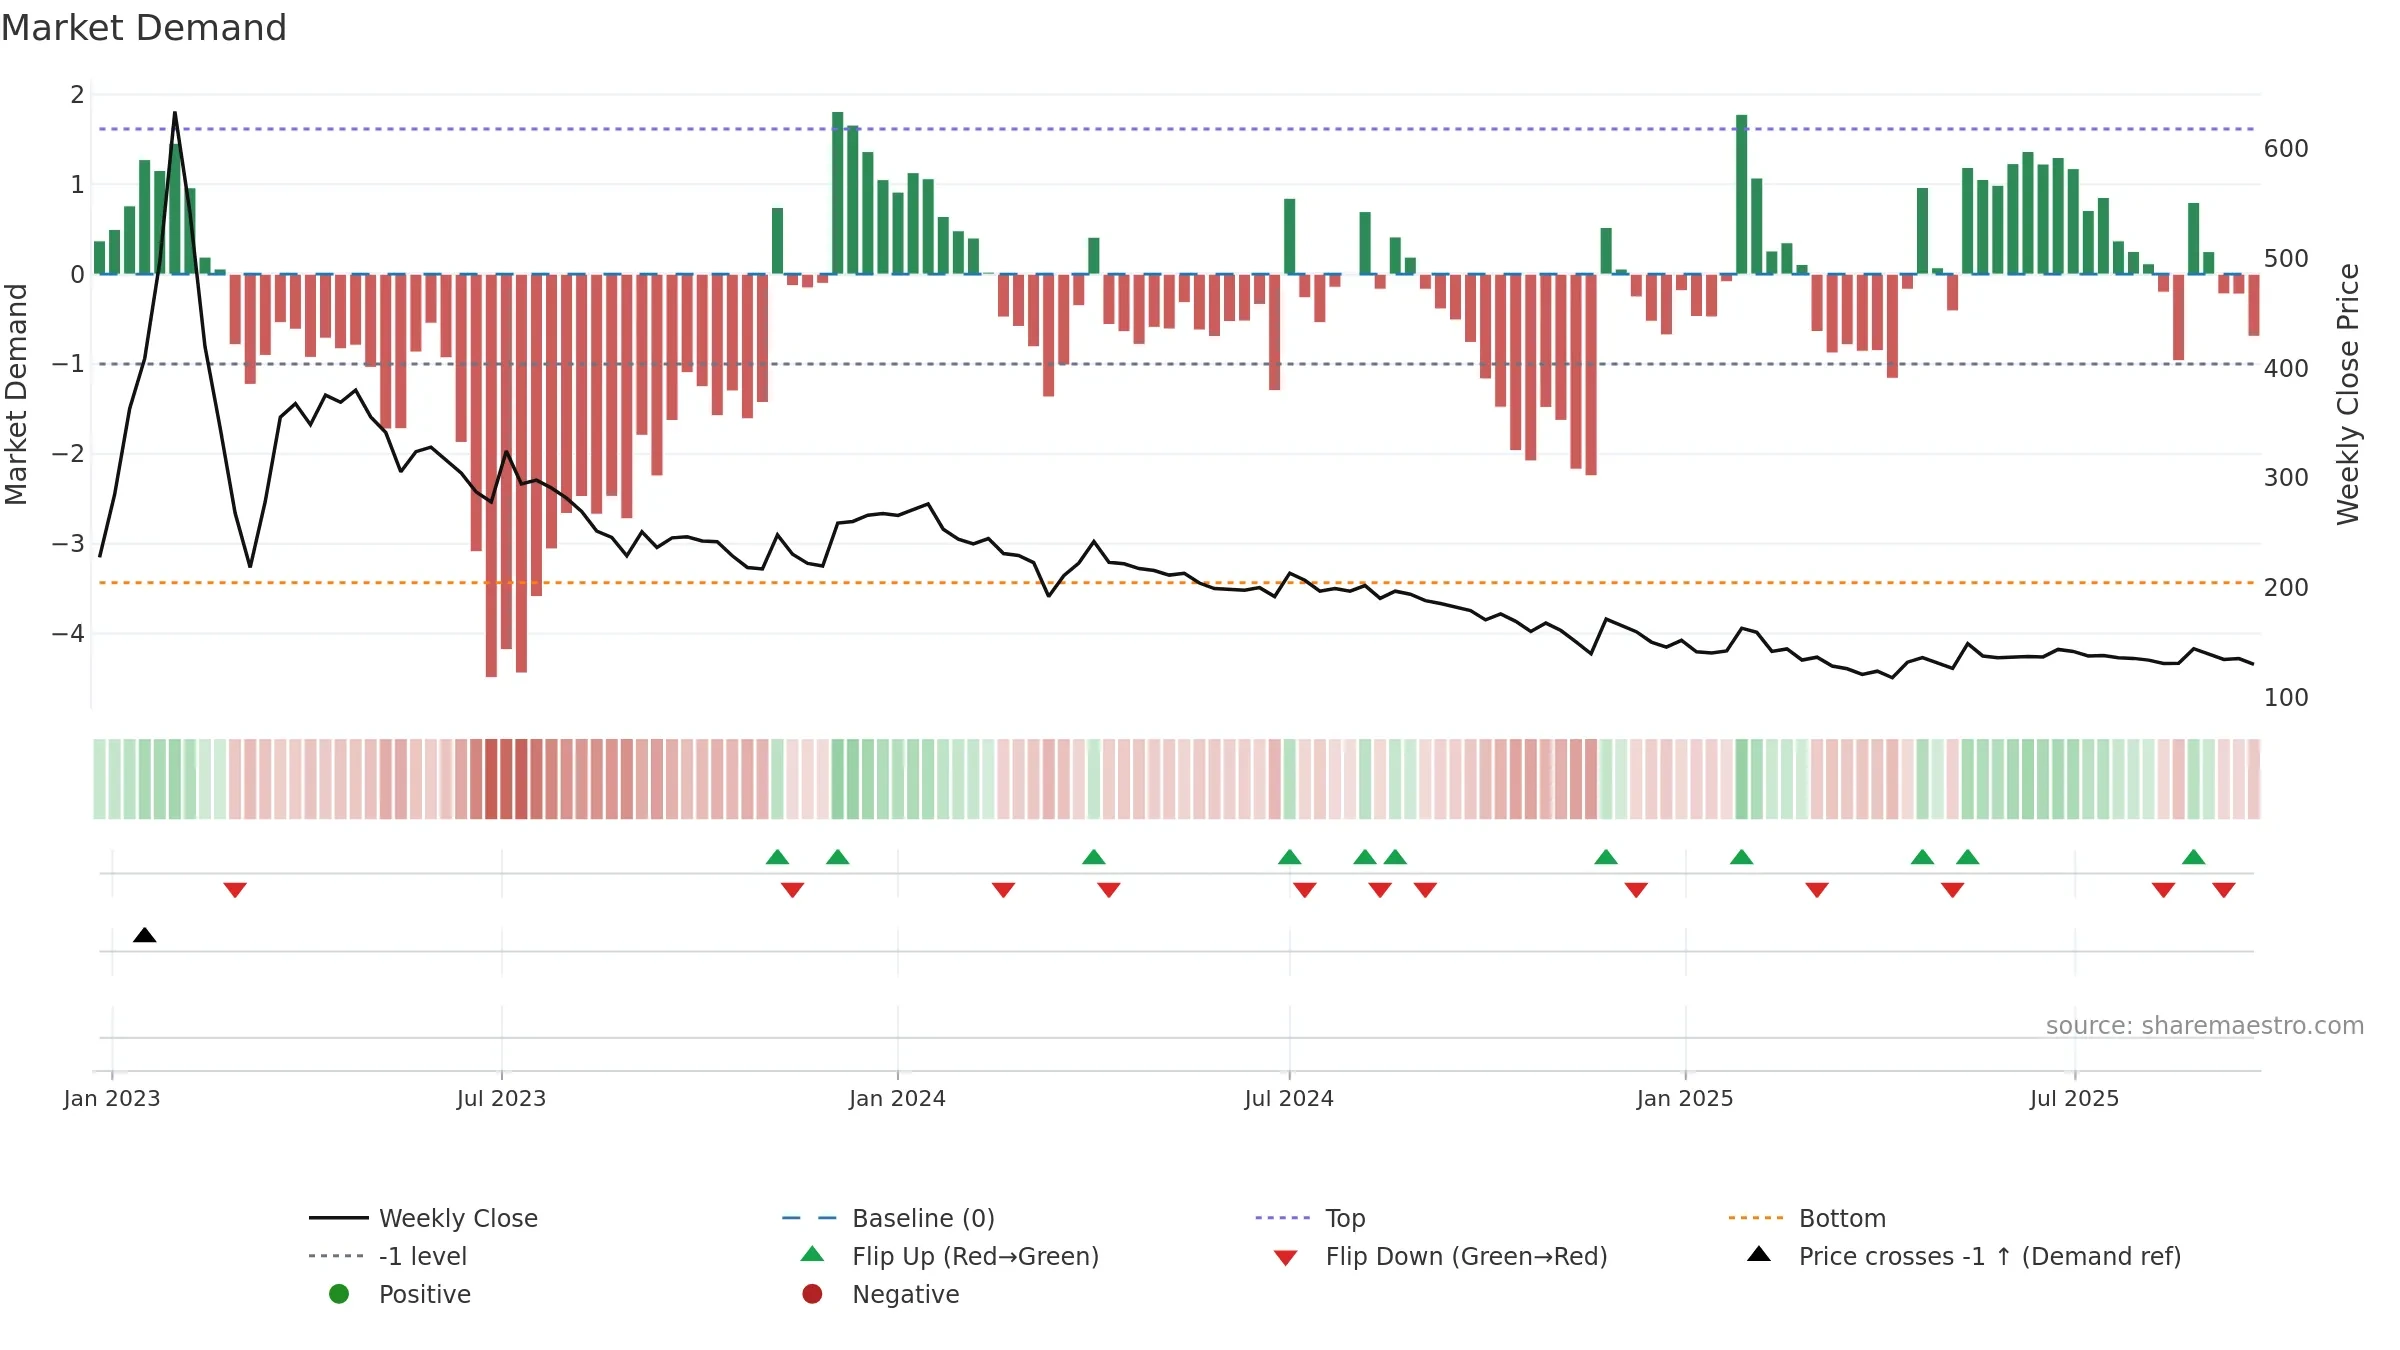
Task: Toggle the 'Baseline (0)' legend label
Action: (x=923, y=1218)
